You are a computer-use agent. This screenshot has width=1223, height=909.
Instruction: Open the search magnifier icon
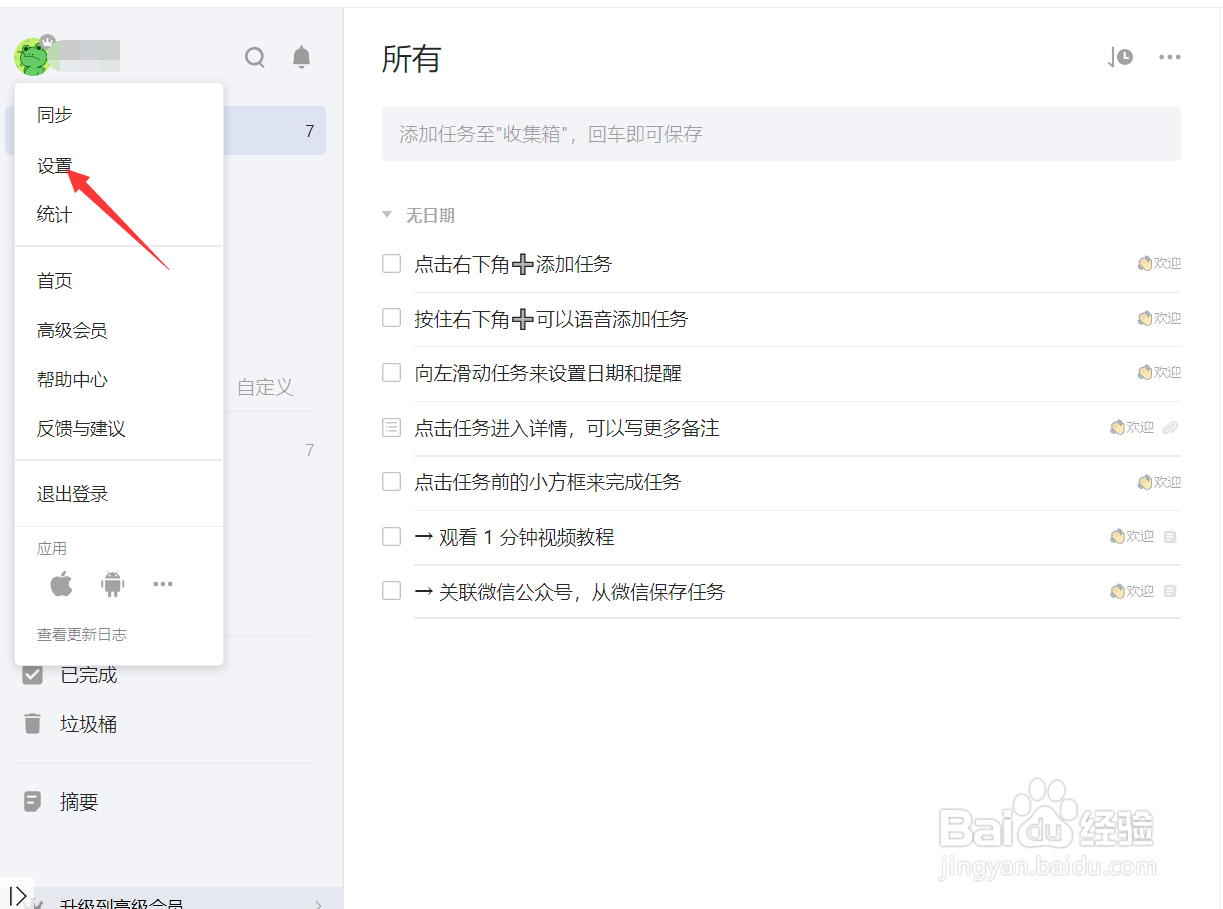click(255, 57)
